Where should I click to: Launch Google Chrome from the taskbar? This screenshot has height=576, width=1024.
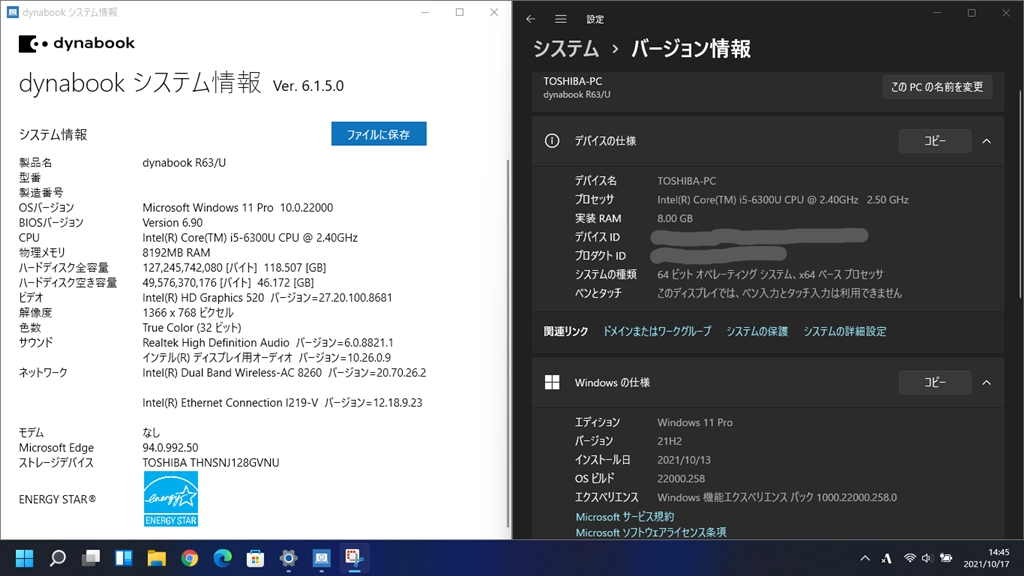pyautogui.click(x=189, y=558)
